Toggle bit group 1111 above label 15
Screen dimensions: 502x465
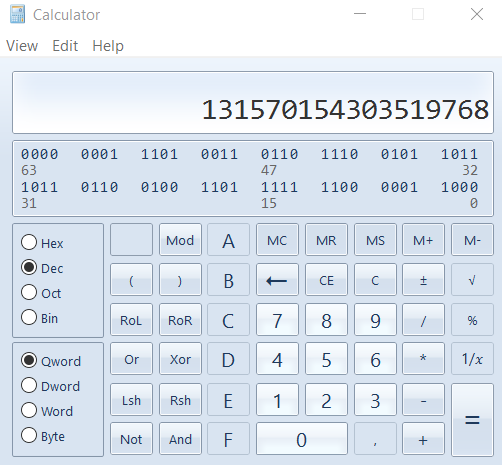pos(279,187)
